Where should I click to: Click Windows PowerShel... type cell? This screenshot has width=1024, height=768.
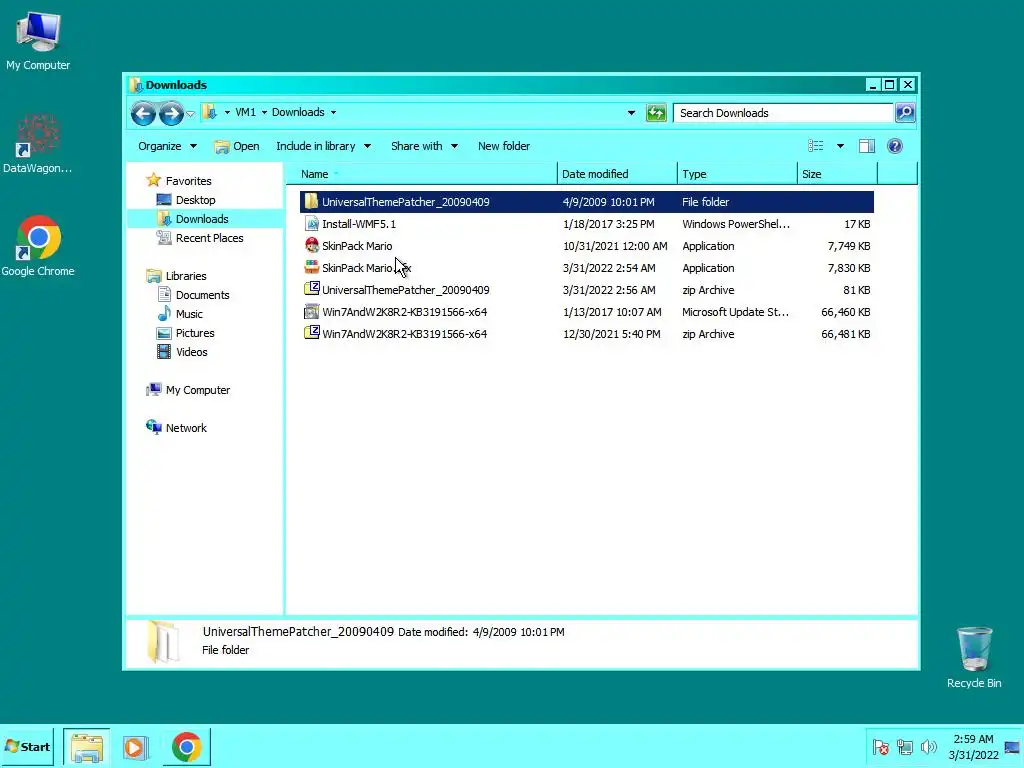click(735, 224)
